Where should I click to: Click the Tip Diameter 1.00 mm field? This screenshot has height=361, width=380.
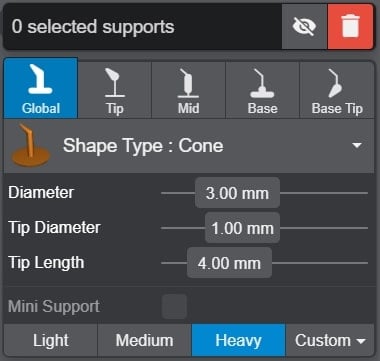click(242, 228)
